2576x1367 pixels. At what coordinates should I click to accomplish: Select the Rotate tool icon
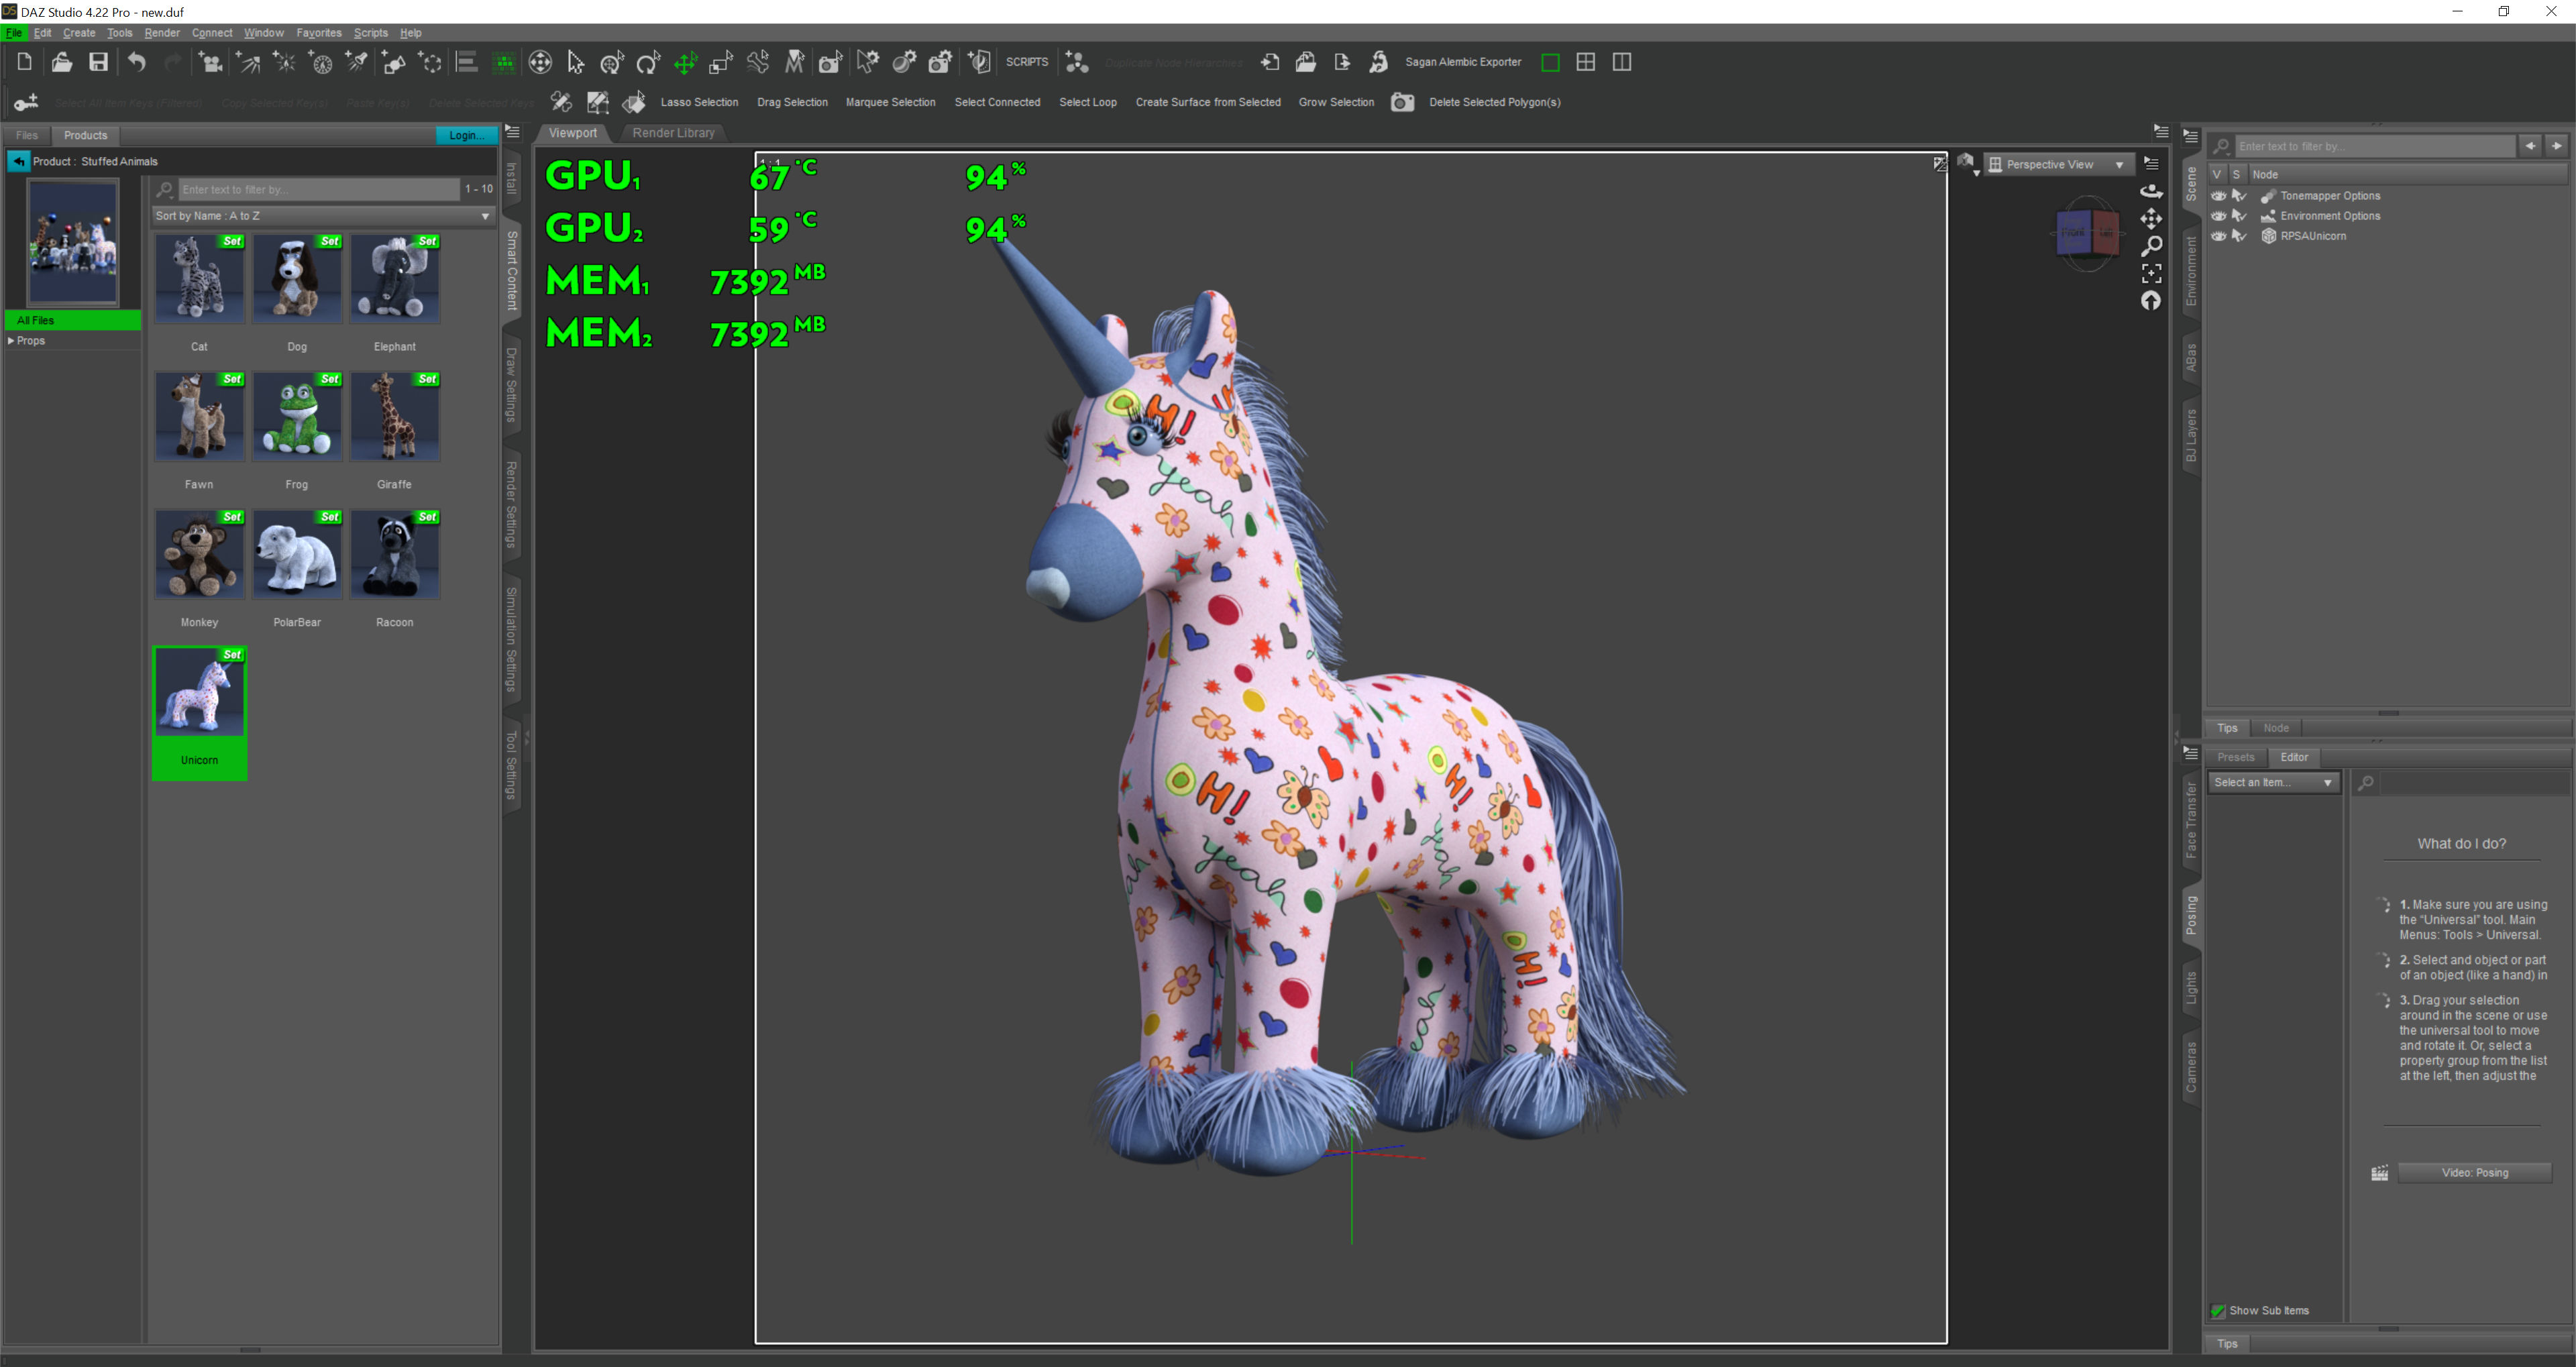click(x=648, y=63)
